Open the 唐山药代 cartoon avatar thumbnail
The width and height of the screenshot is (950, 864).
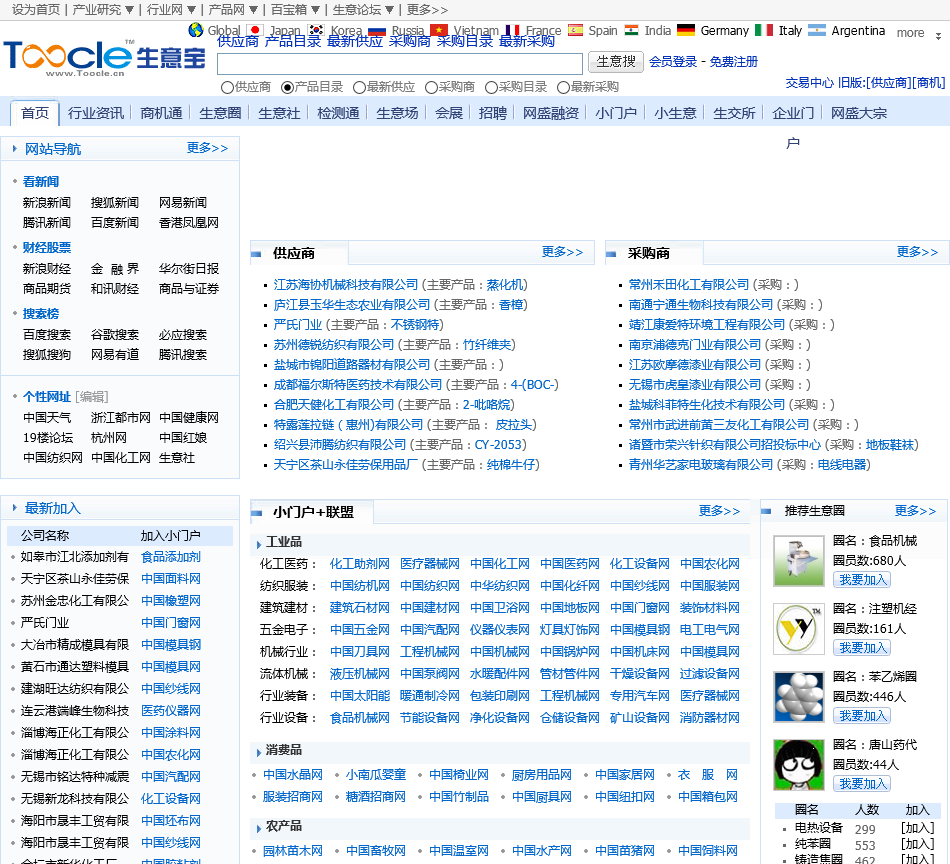[x=799, y=765]
